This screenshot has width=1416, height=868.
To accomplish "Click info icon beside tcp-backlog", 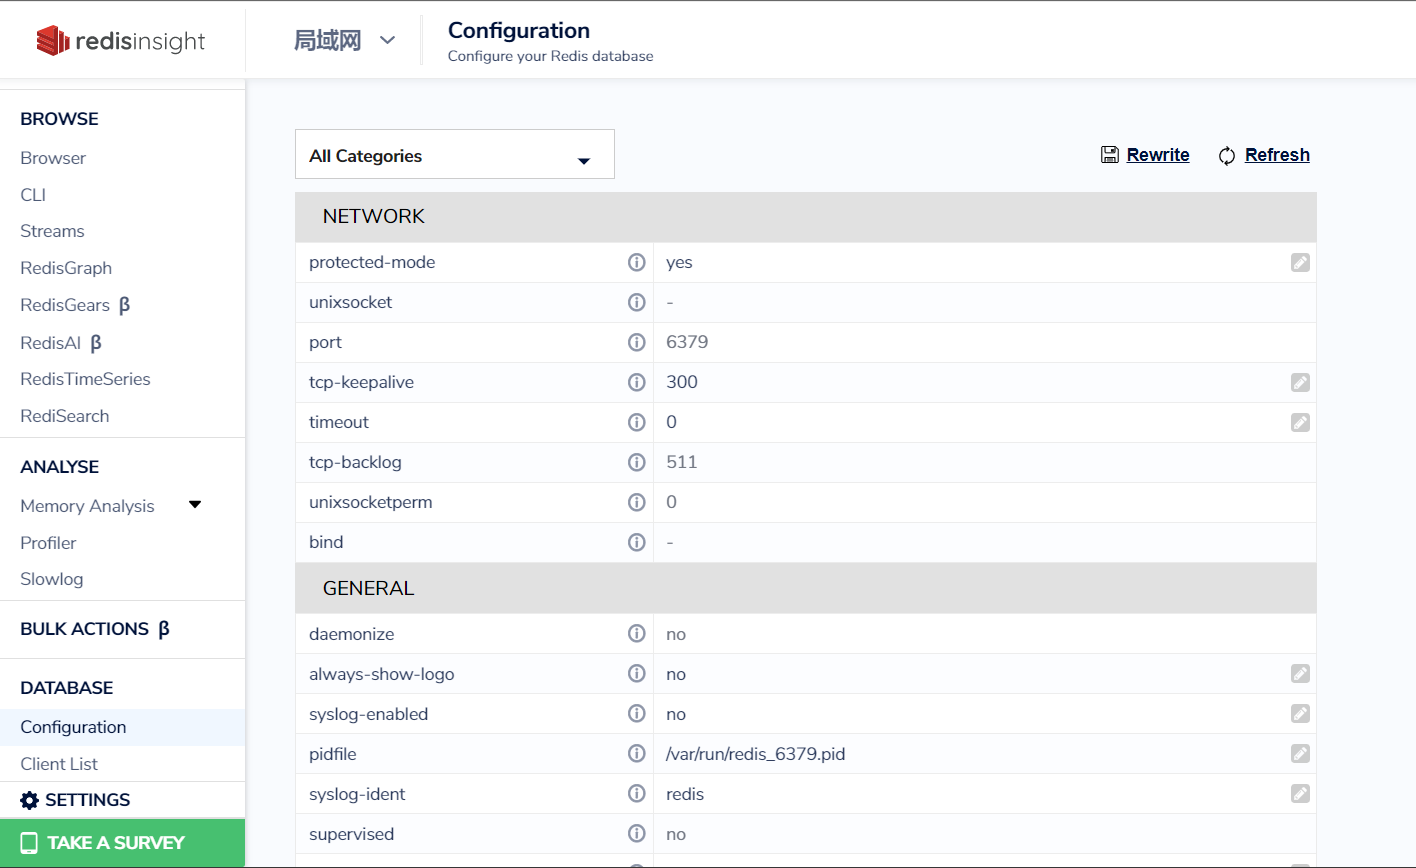I will coord(636,462).
